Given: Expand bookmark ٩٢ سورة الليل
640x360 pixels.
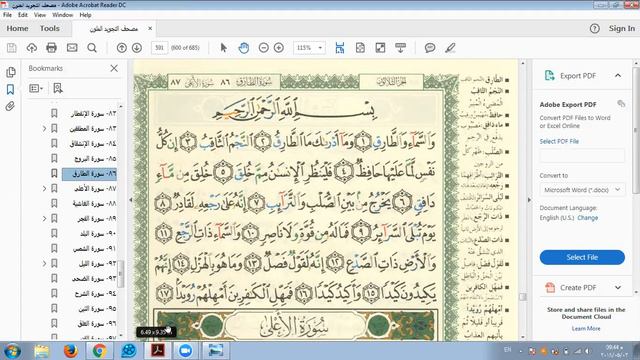Looking at the screenshot, I should 44,264.
